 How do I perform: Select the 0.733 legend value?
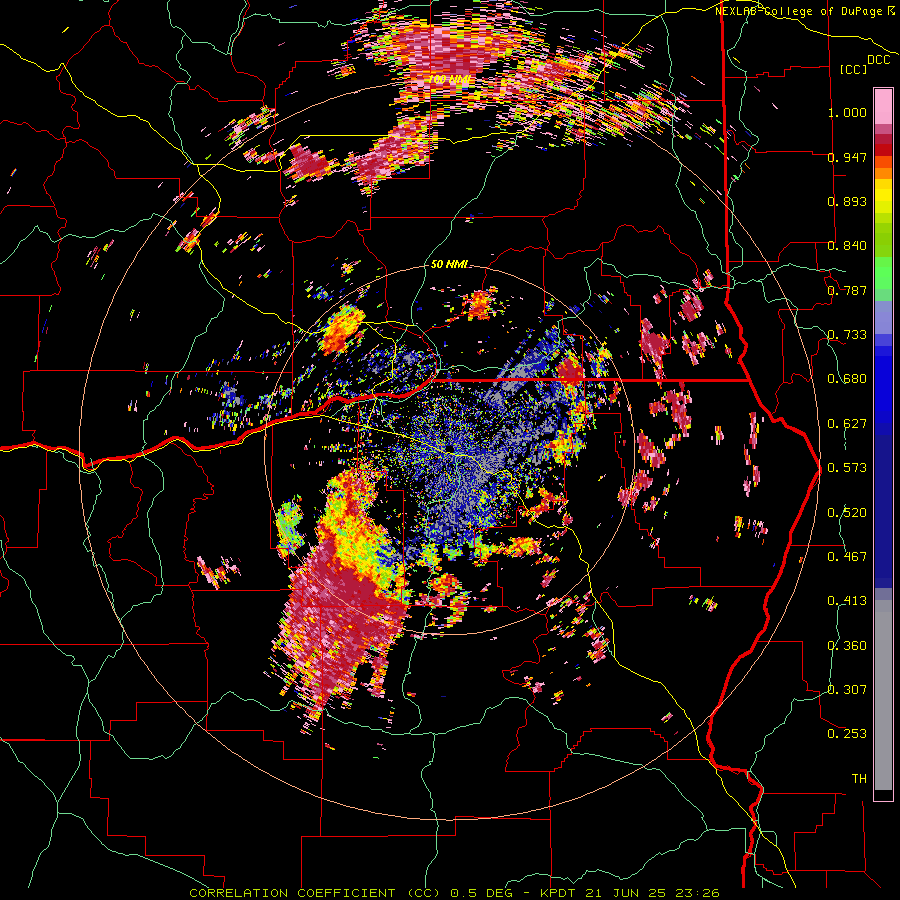tap(847, 335)
